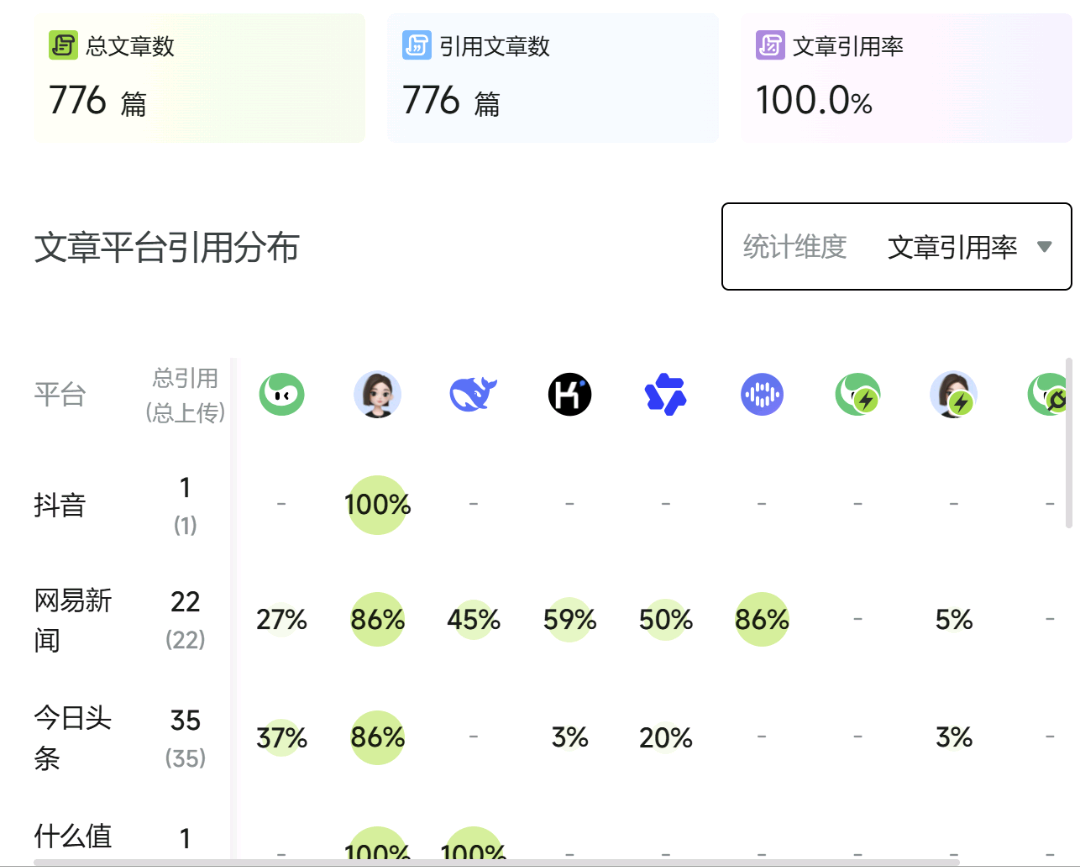Image resolution: width=1080 pixels, height=867 pixels.
Task: Select the purple sound-wave model icon
Action: coord(762,395)
